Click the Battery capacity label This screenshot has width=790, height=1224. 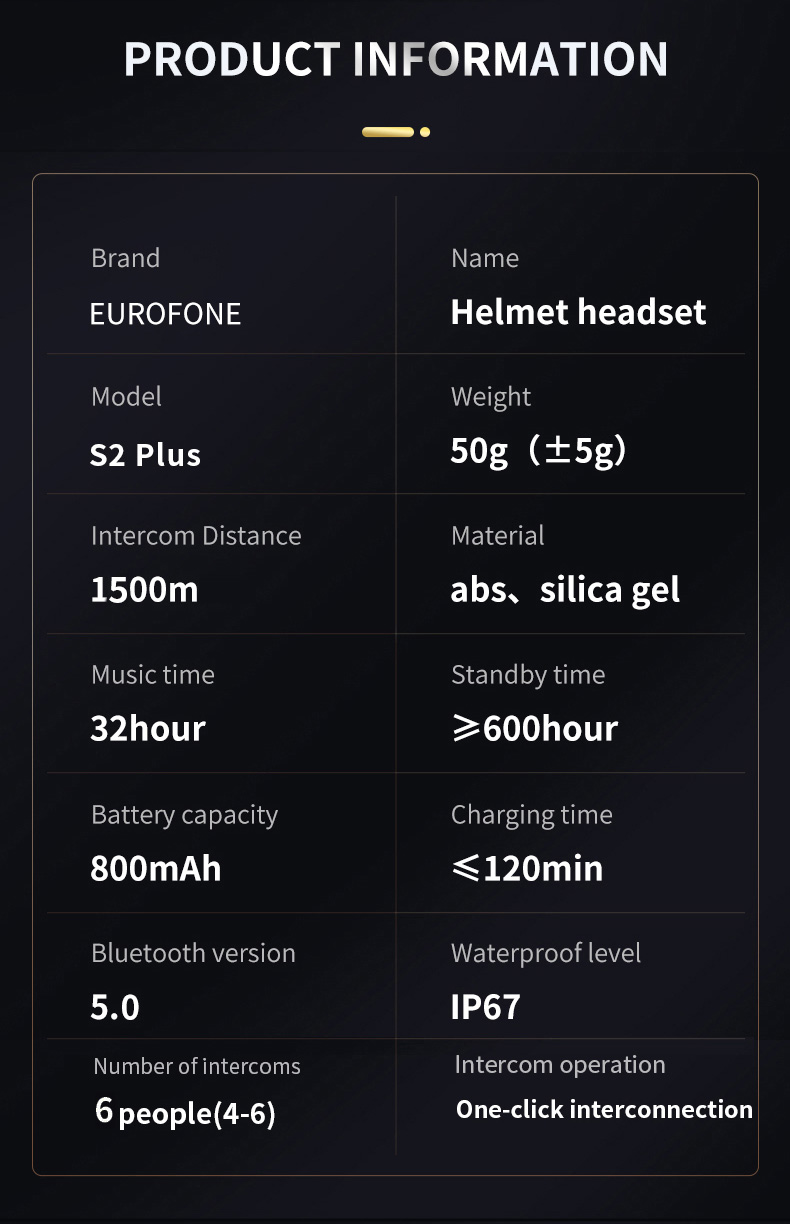[184, 815]
